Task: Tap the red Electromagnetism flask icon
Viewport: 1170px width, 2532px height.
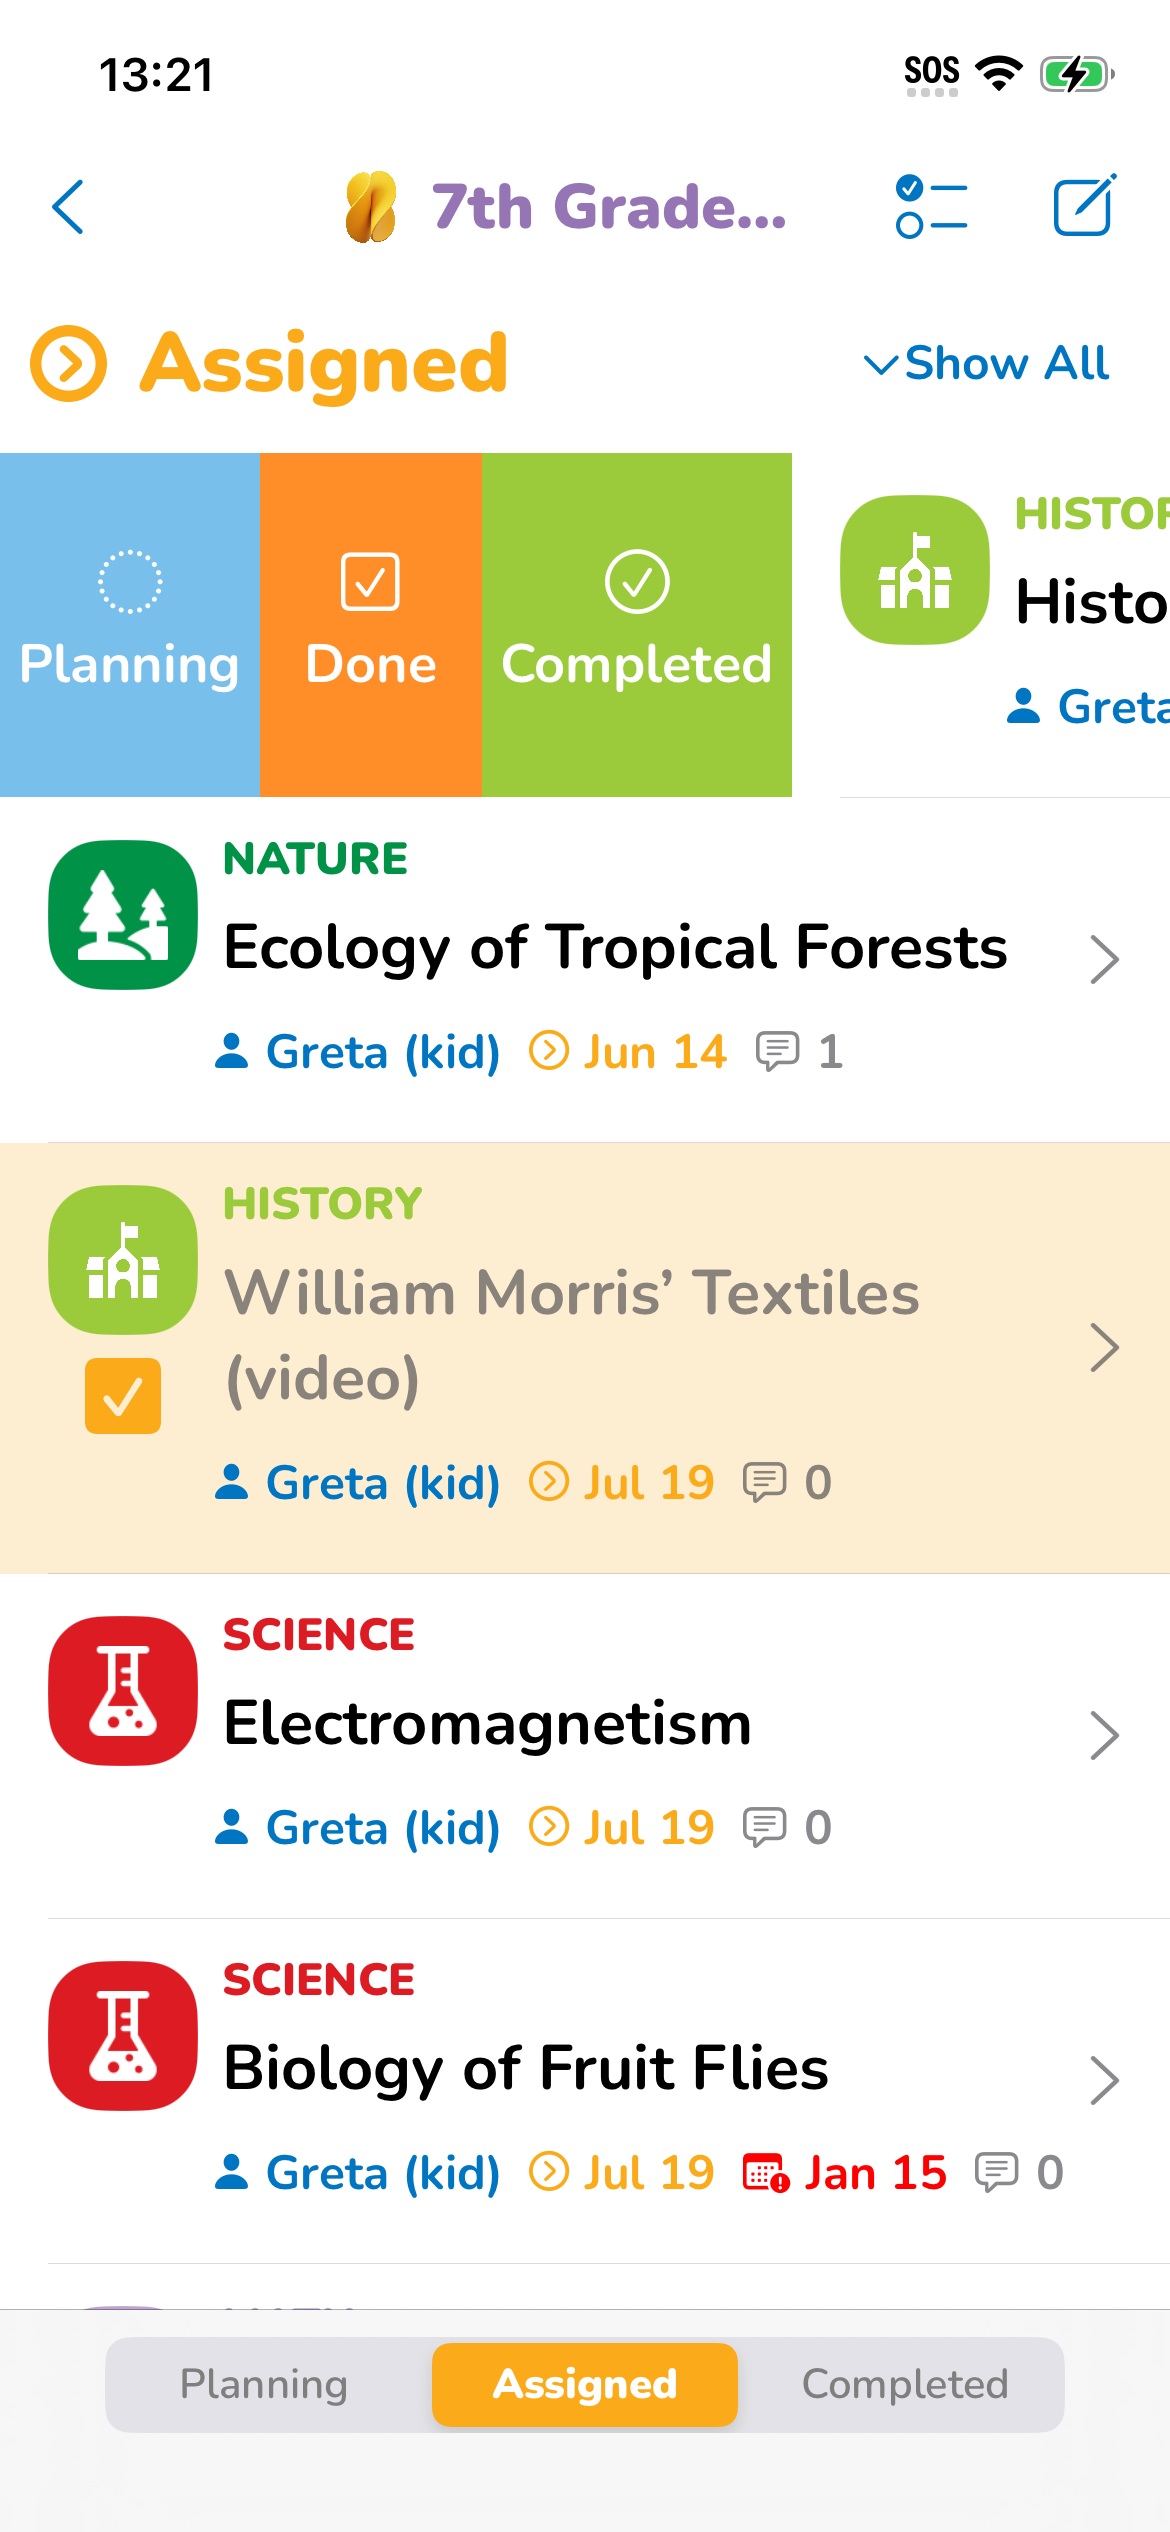Action: pos(123,1690)
